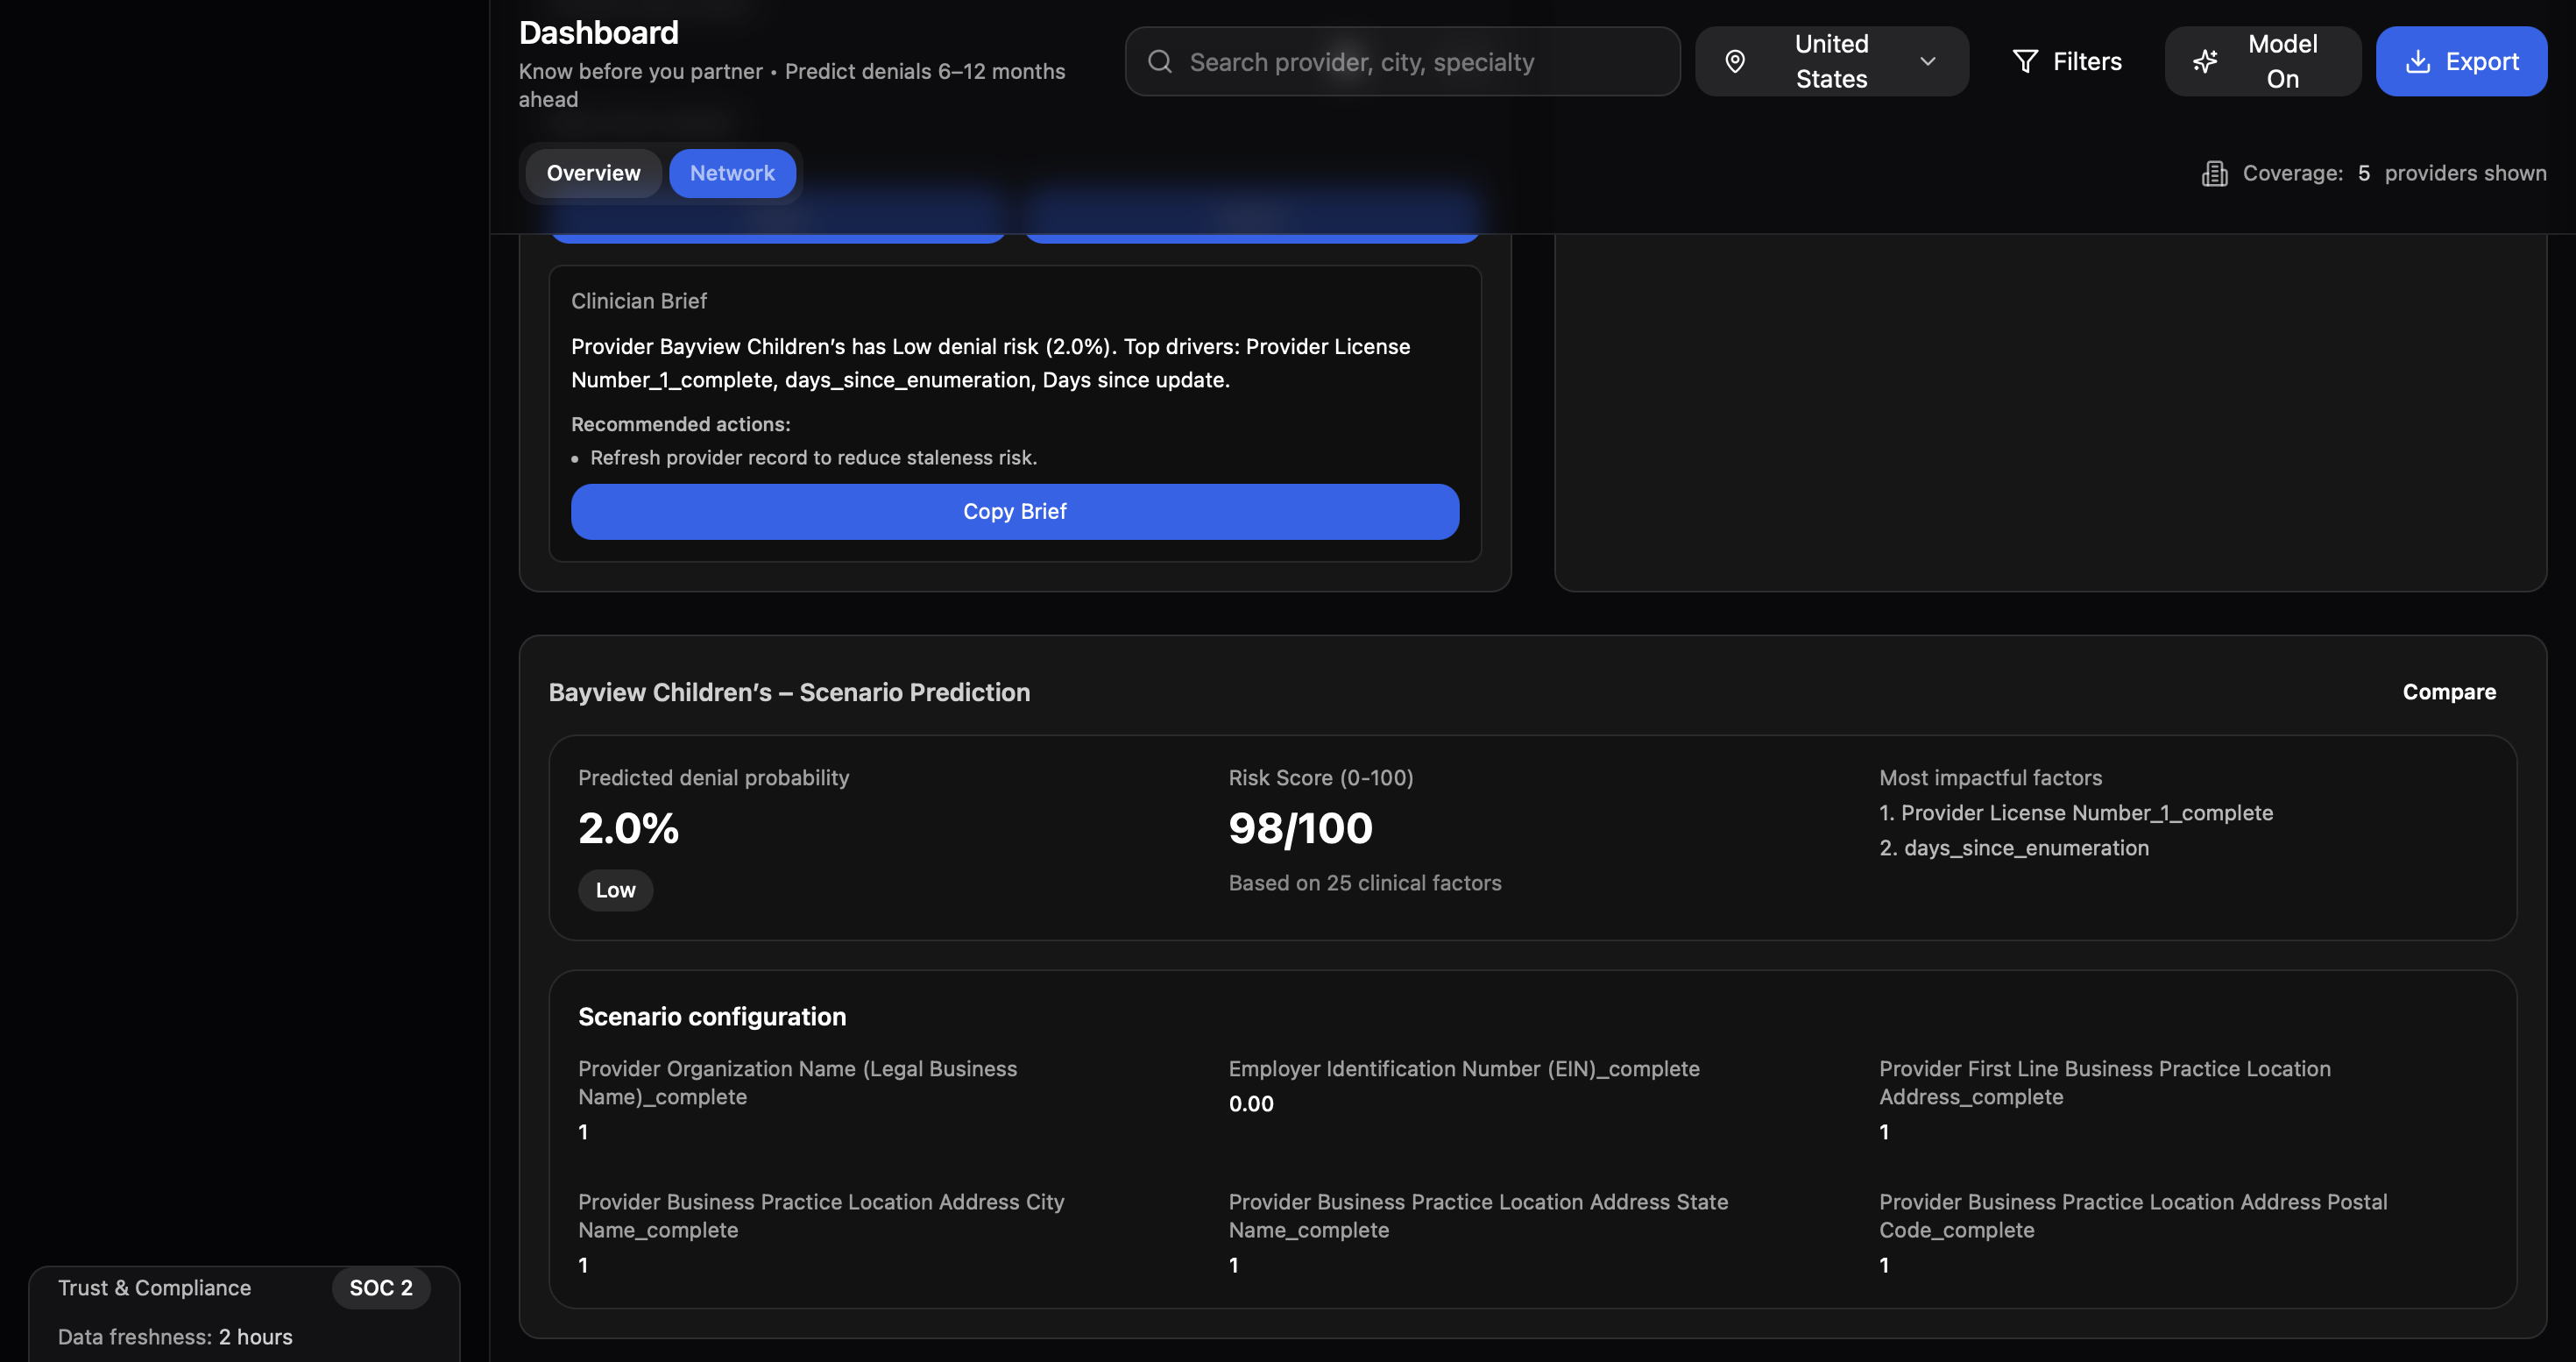Click the location pin icon
Image resolution: width=2576 pixels, height=1362 pixels.
[x=1735, y=62]
